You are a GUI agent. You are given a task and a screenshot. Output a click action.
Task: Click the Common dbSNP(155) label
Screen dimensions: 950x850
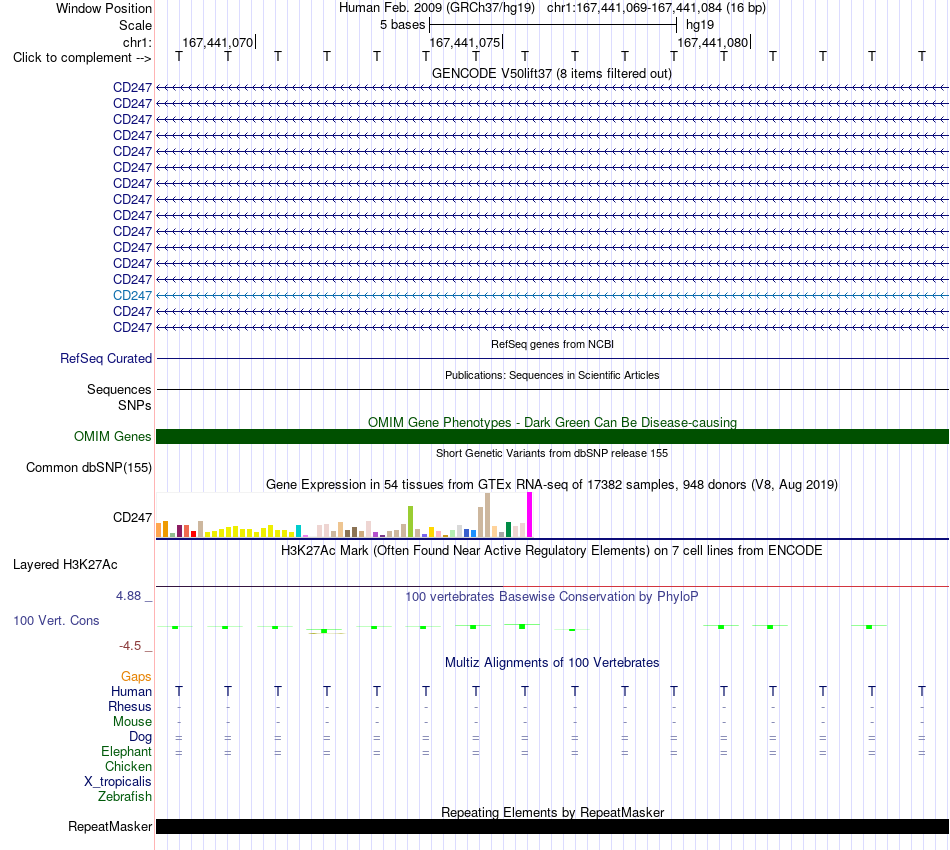pos(89,468)
